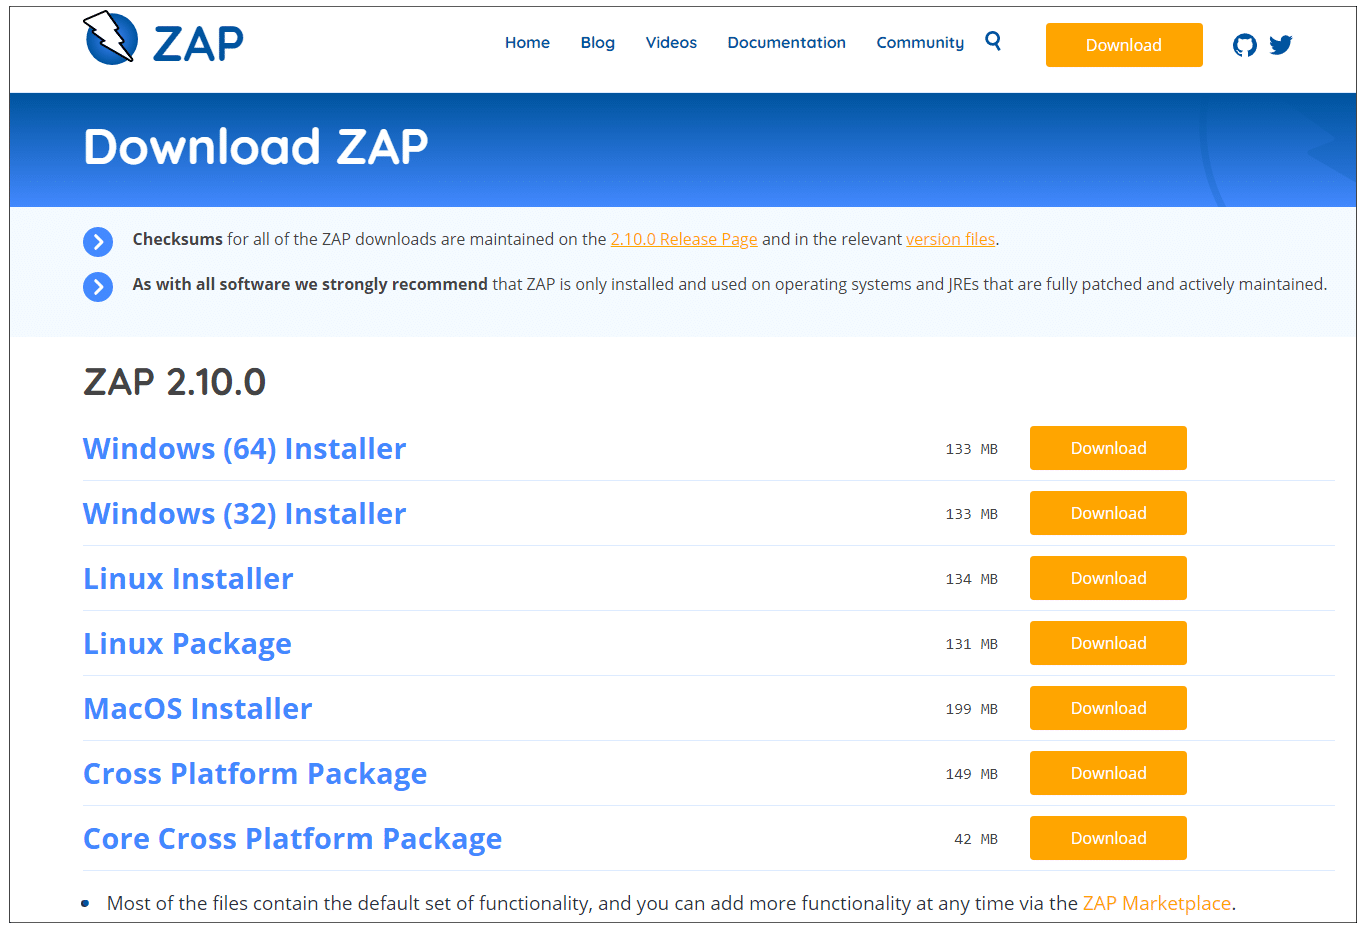Click the arrow icon beside the Checksums note
Image resolution: width=1366 pixels, height=933 pixels.
(x=98, y=241)
